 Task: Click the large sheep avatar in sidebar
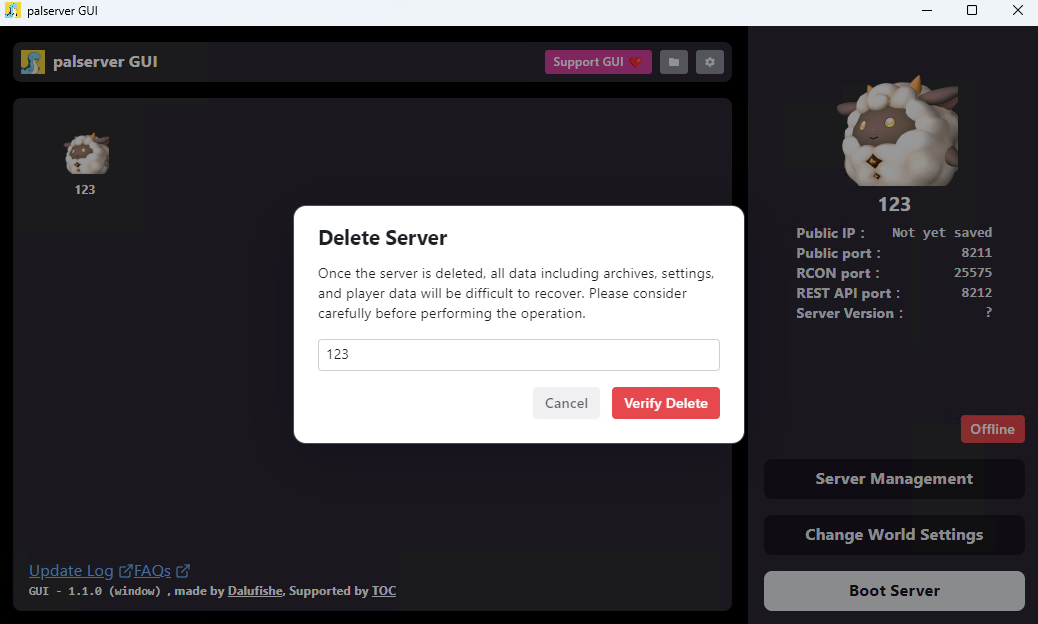(897, 131)
